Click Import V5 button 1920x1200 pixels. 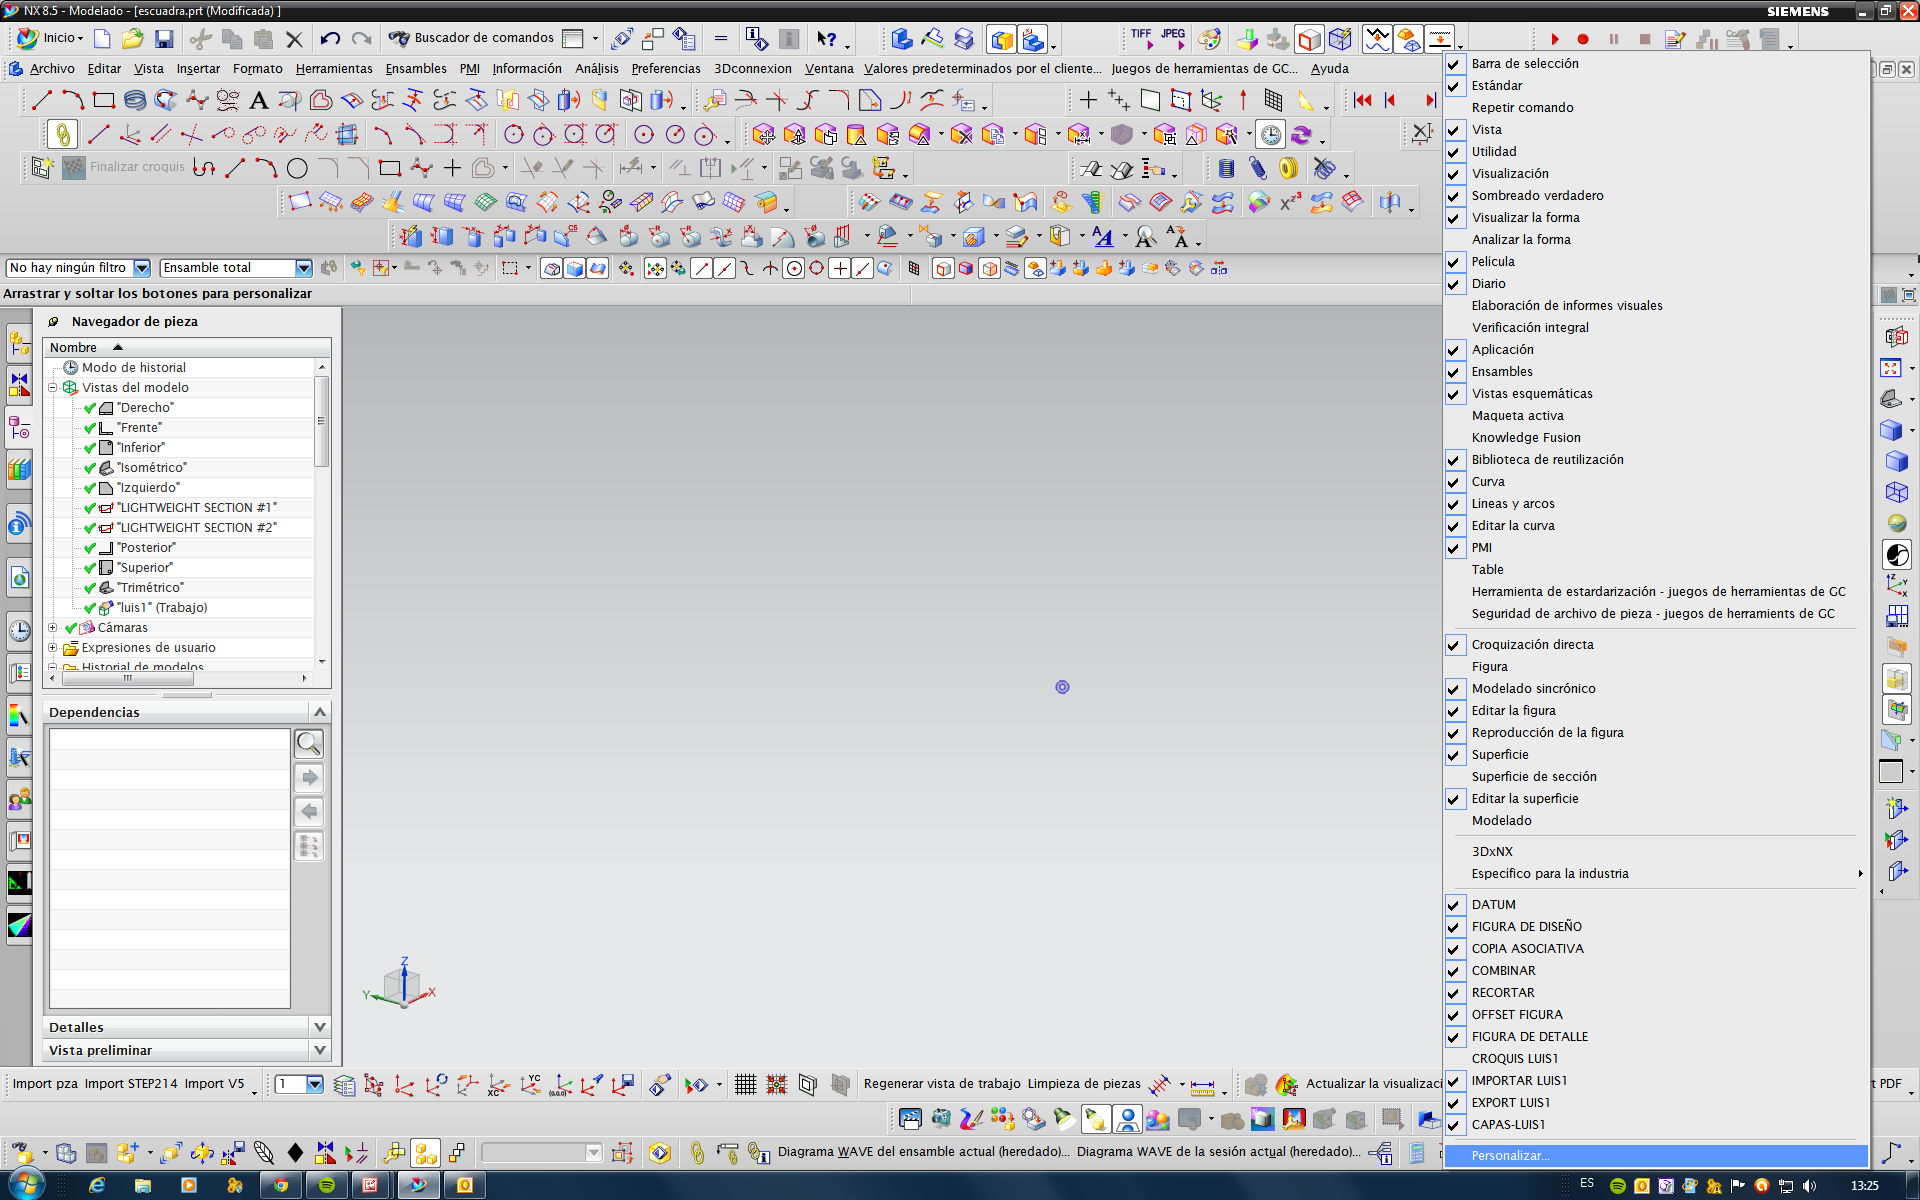click(x=214, y=1084)
